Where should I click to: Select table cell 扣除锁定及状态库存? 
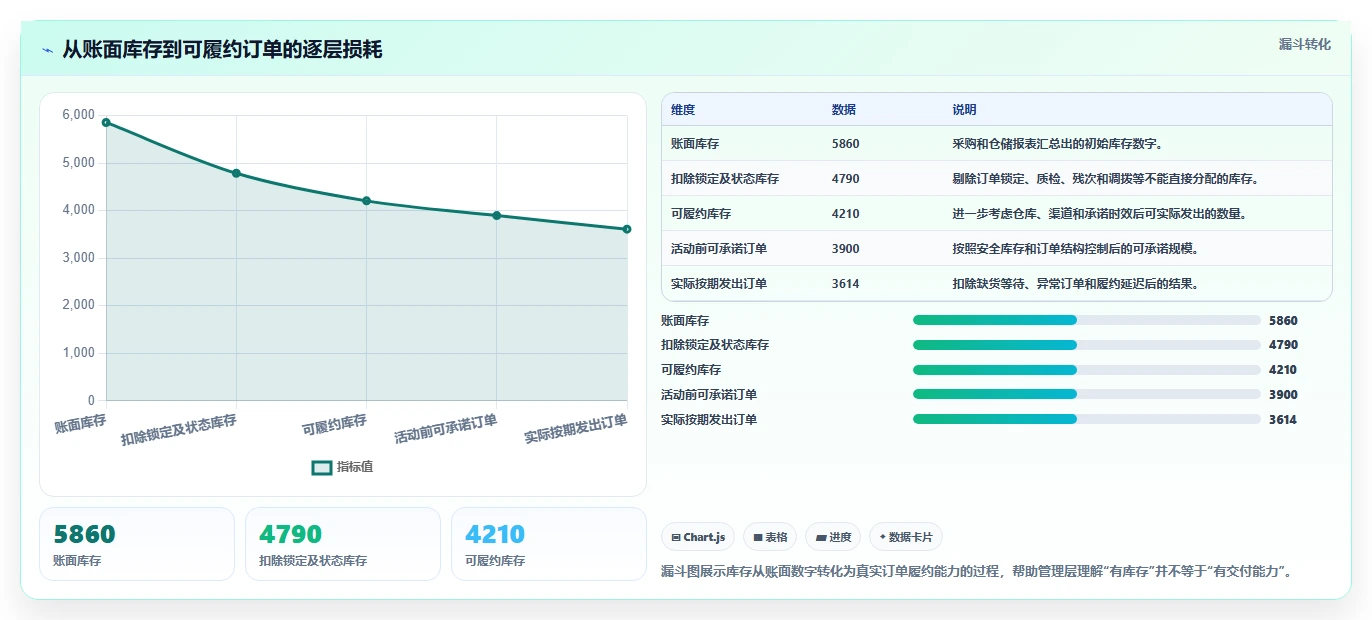pos(725,179)
